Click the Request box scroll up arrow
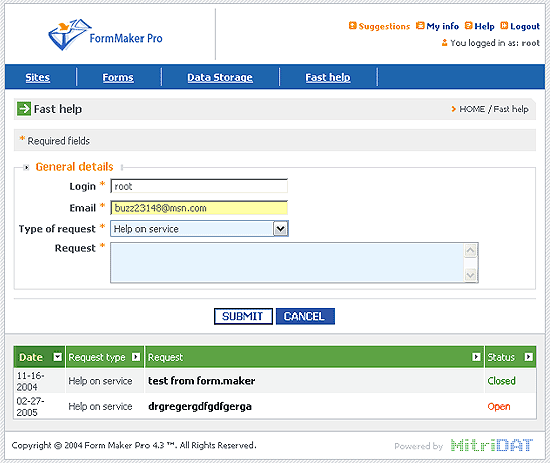550x463 pixels. click(x=470, y=250)
